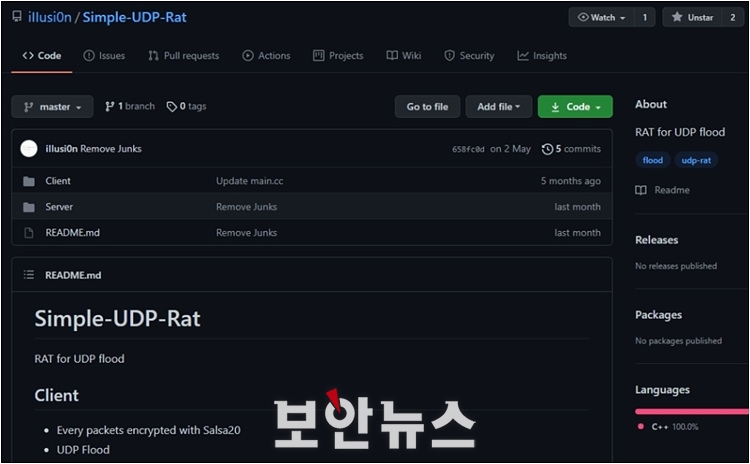The height and width of the screenshot is (464, 750).
Task: Open the Readme link in About
Action: (662, 190)
